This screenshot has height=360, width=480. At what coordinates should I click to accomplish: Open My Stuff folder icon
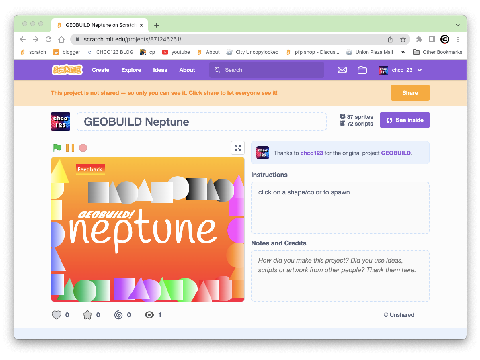pyautogui.click(x=362, y=70)
